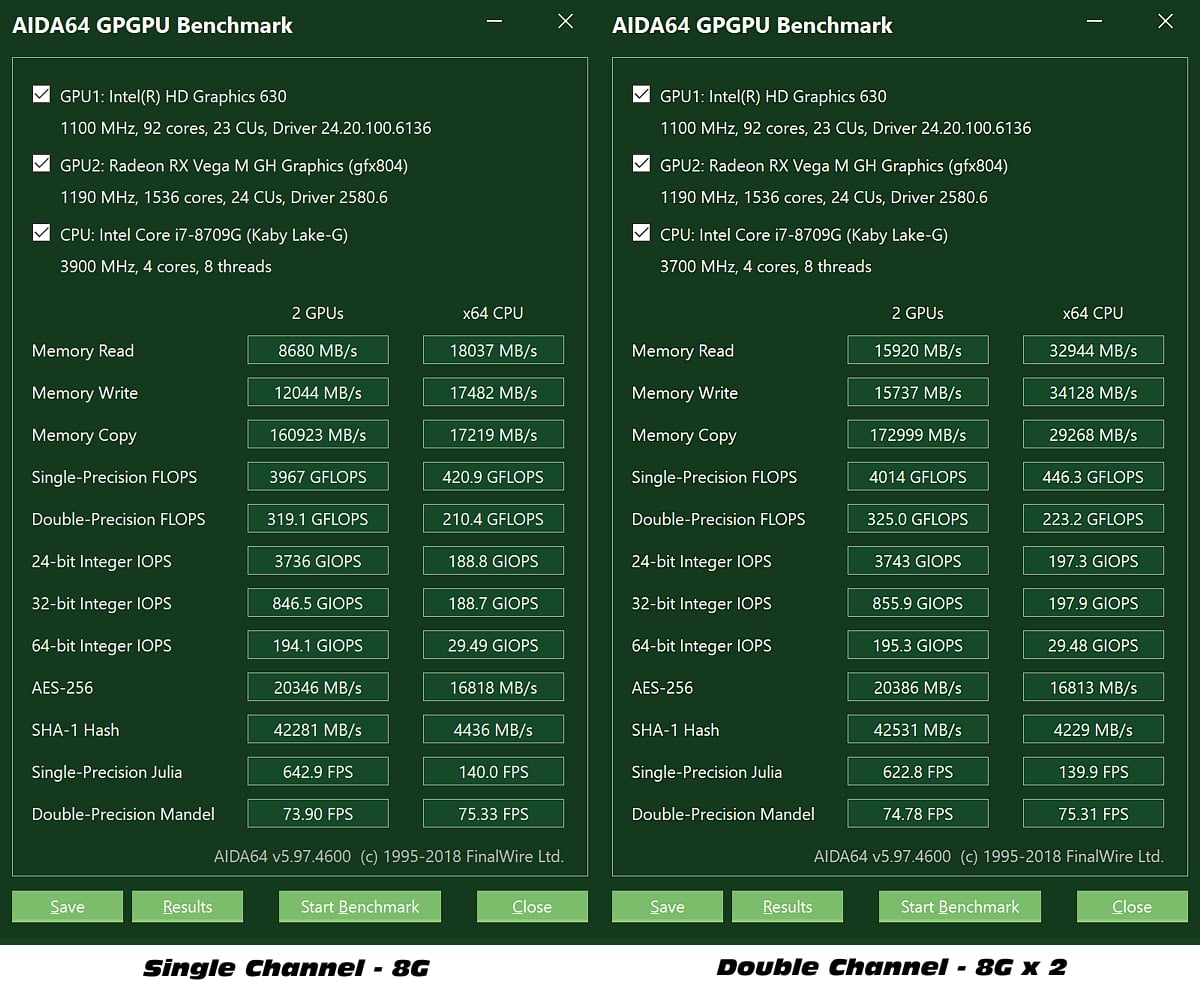Screen dimensions: 1200x1000
Task: Uncheck GPU1 Intel HD Graphics 630 in Double Channel window
Action: (641, 95)
